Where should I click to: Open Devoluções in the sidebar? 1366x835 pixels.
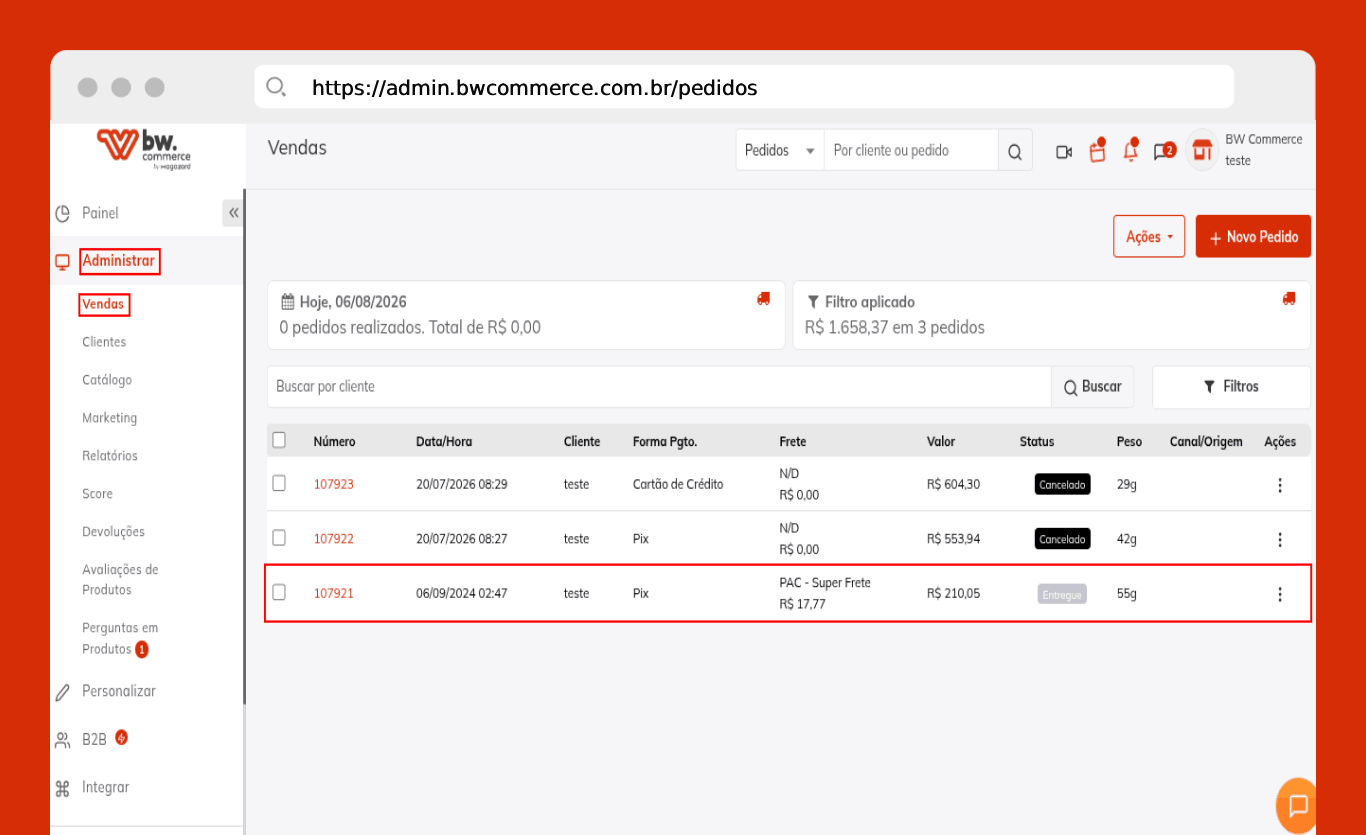[x=113, y=532]
